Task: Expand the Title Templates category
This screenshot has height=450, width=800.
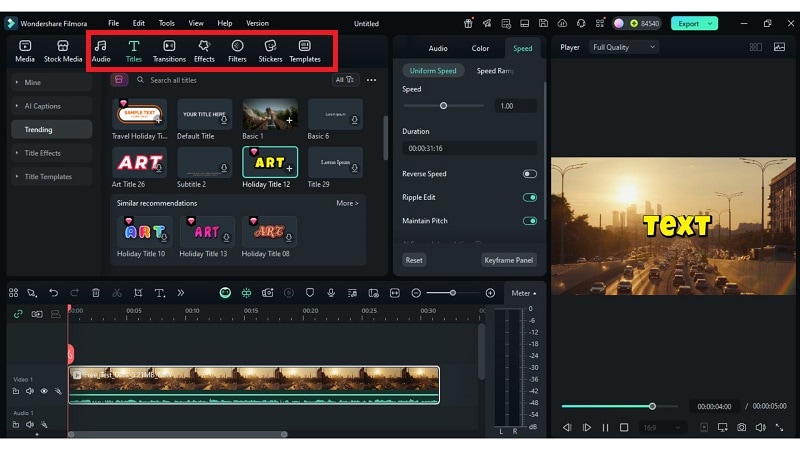Action: [52, 177]
